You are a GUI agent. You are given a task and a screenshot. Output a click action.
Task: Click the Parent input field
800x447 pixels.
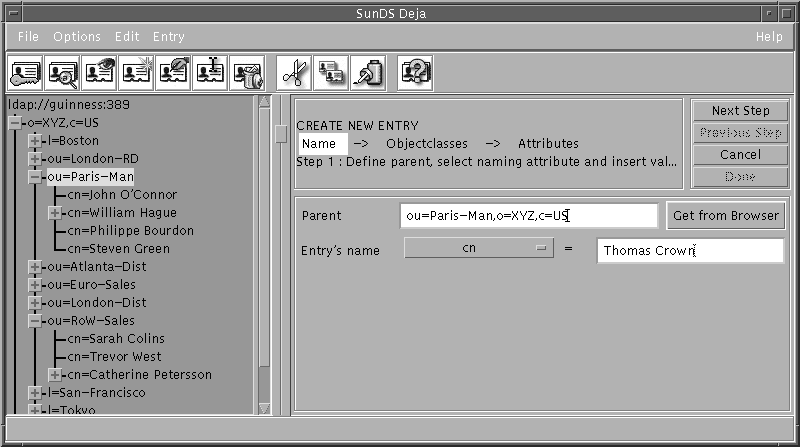coord(529,215)
